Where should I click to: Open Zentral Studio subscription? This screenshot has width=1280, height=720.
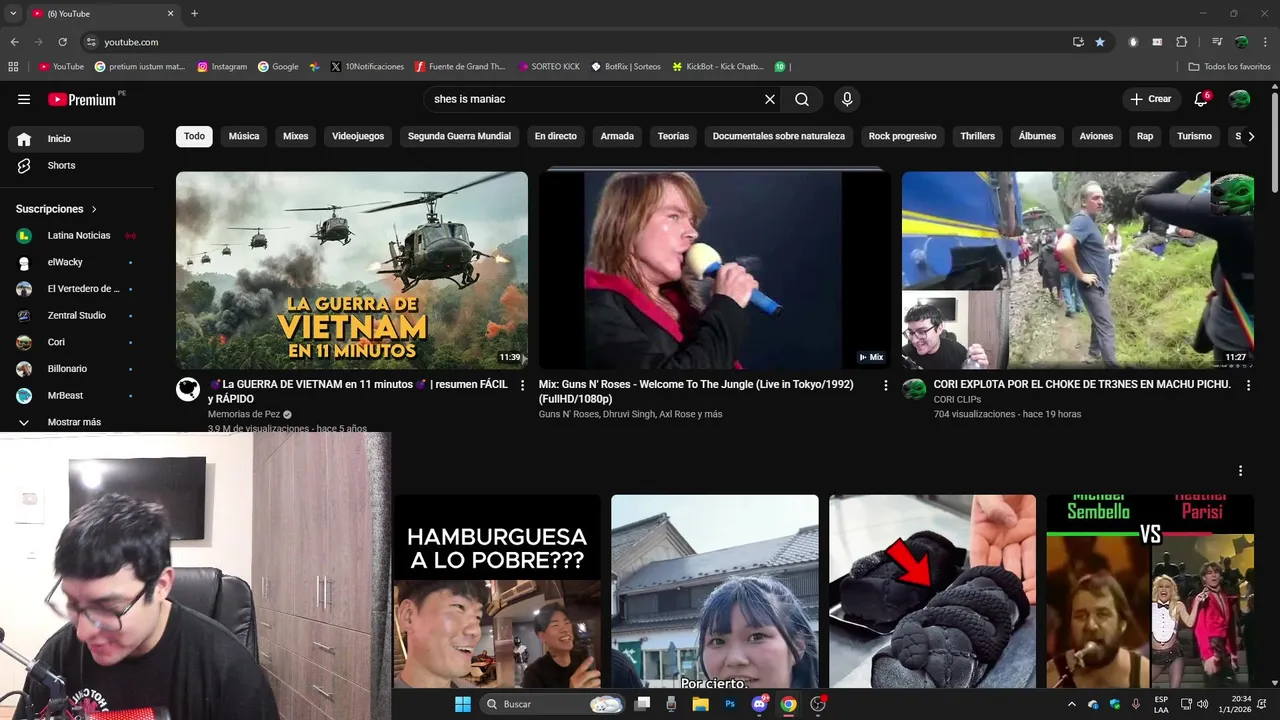[76, 315]
